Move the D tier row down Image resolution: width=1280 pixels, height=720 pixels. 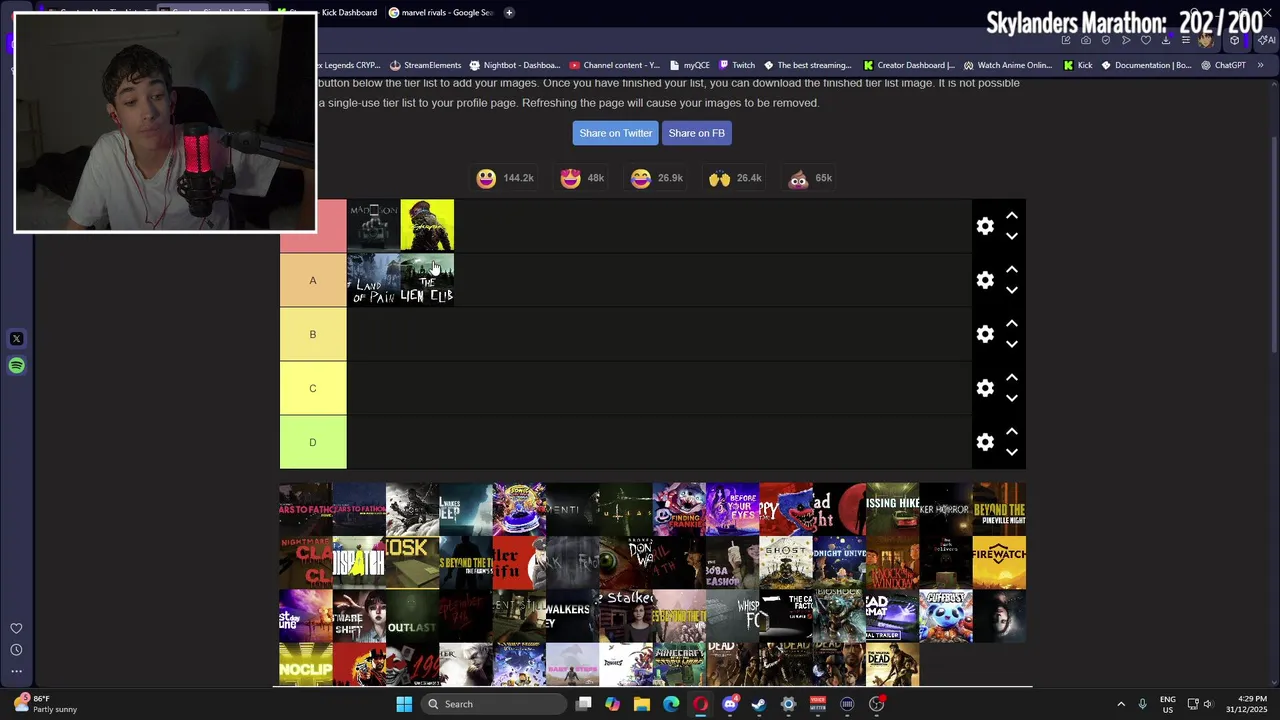1012,453
